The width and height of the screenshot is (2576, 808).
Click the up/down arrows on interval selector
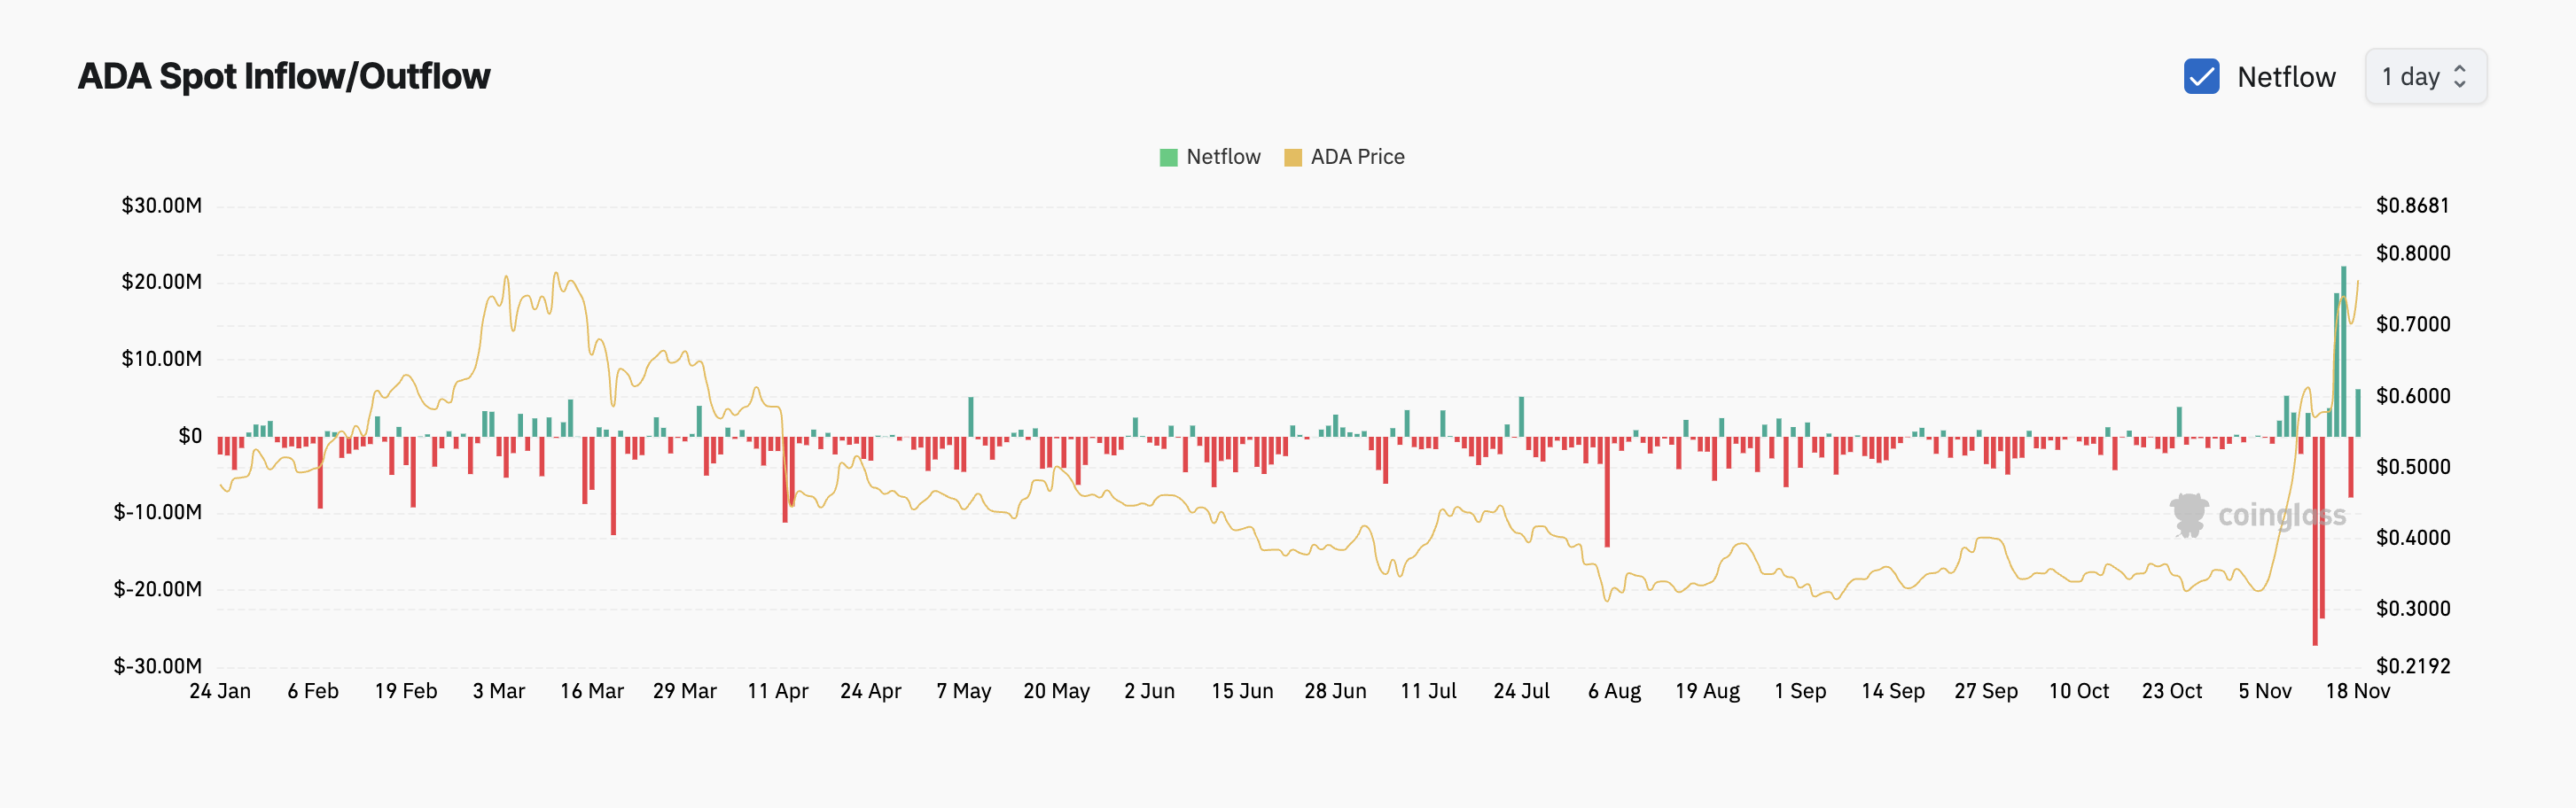pos(2461,77)
